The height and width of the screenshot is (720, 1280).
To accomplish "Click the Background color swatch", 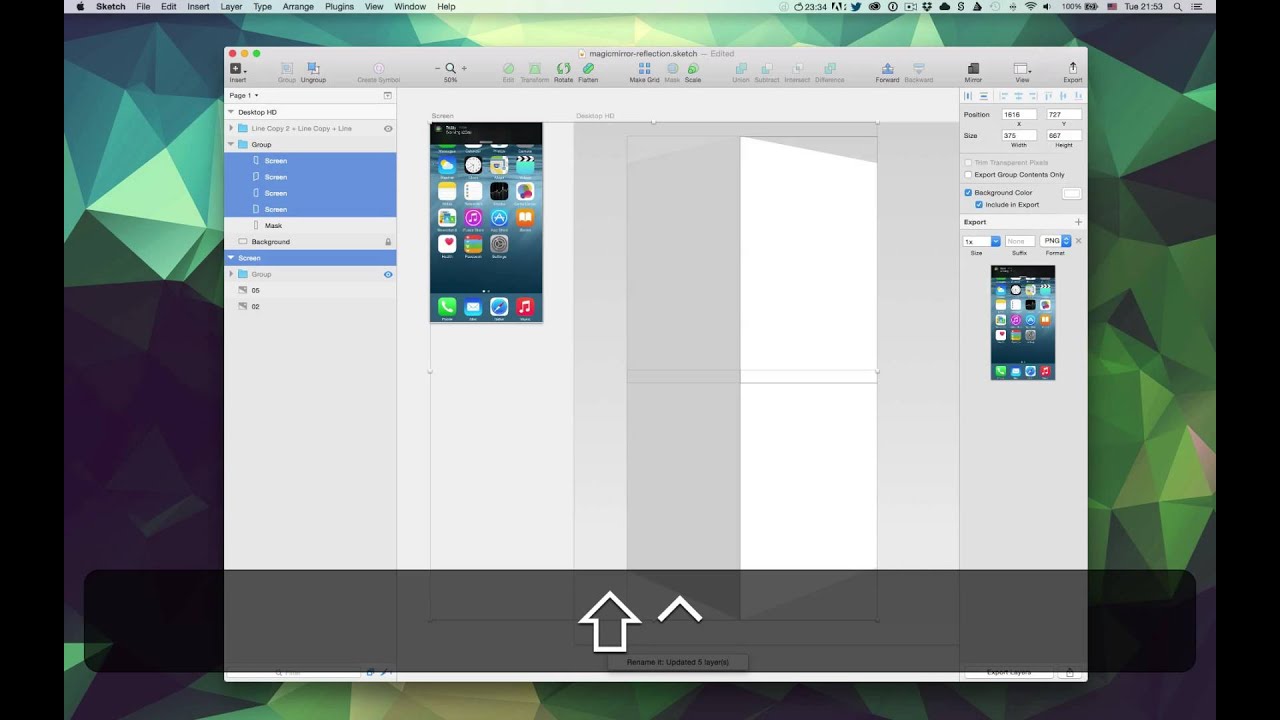I will click(x=1071, y=193).
